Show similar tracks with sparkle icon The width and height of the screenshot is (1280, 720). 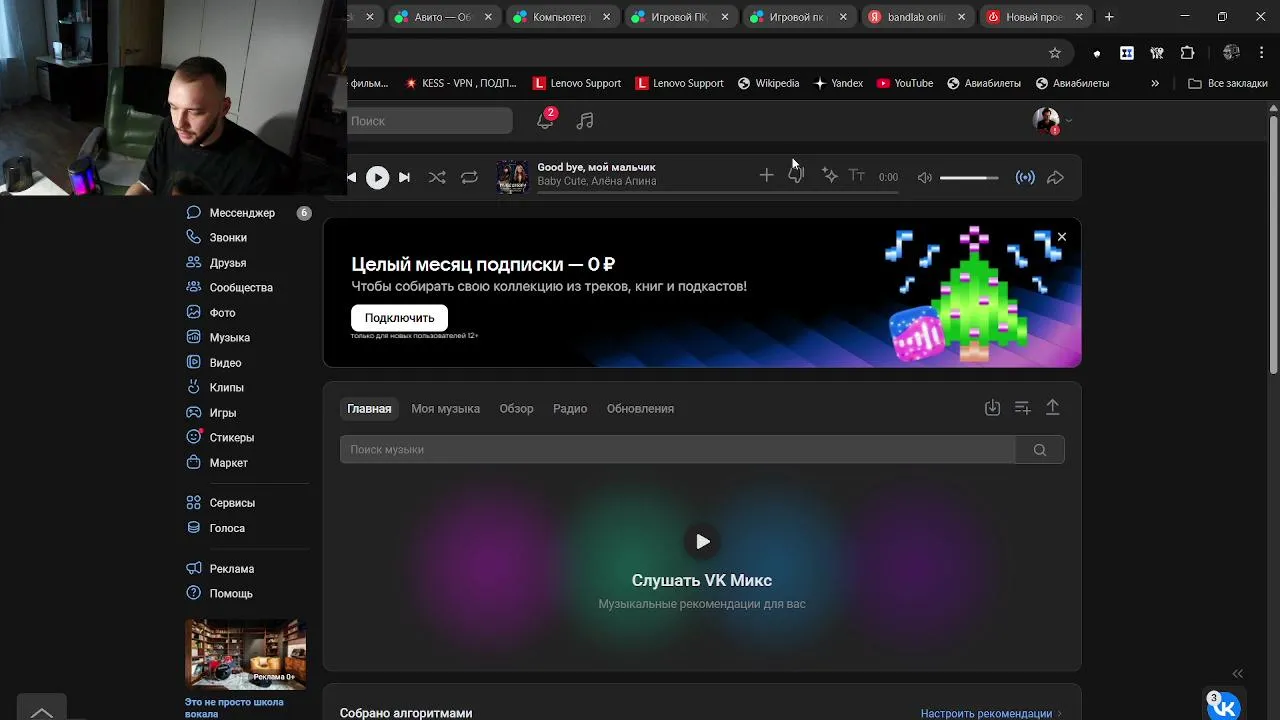coord(829,176)
